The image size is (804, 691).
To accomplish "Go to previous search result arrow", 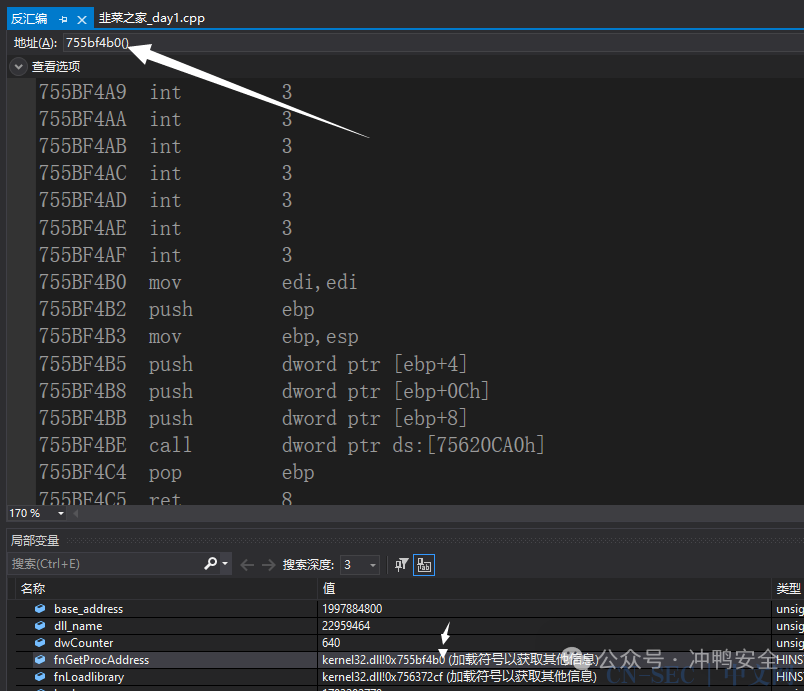I will pos(247,565).
